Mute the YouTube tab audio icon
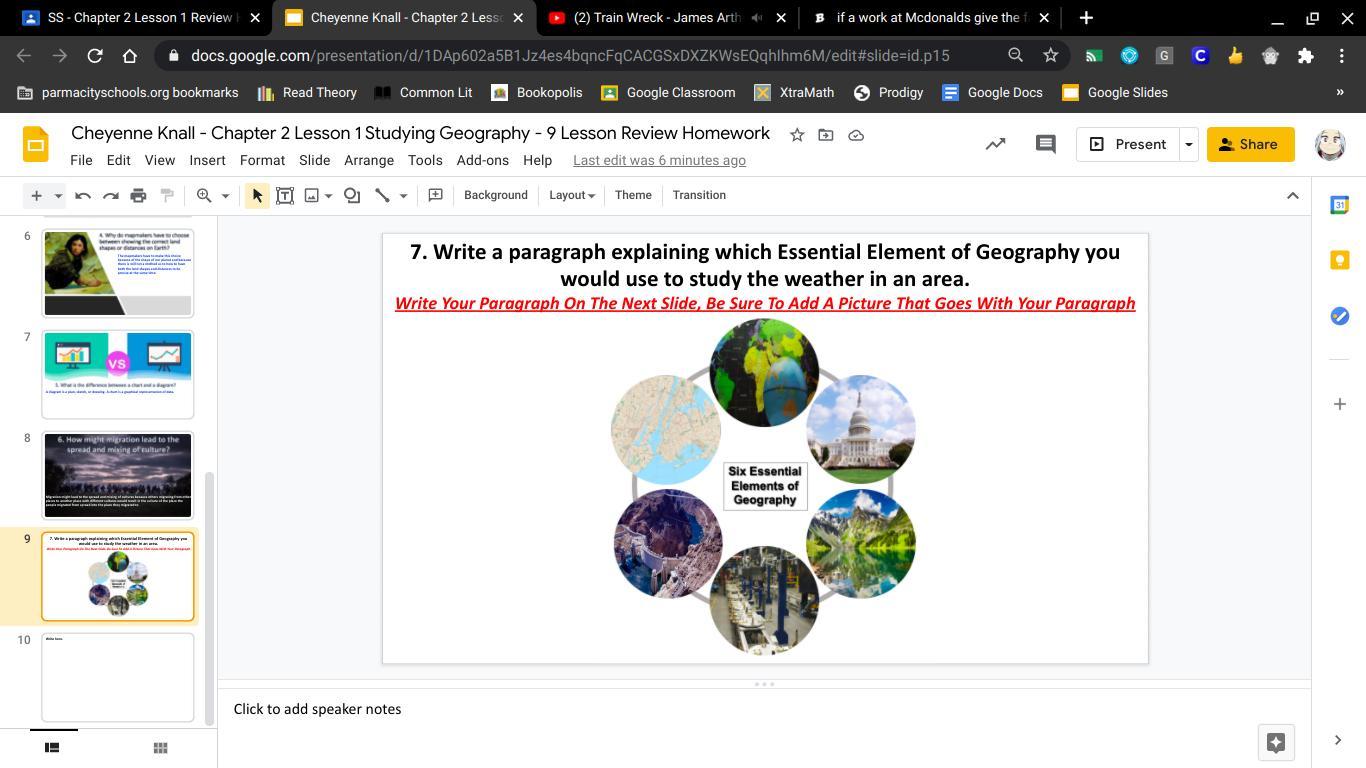1366x768 pixels. 759,18
